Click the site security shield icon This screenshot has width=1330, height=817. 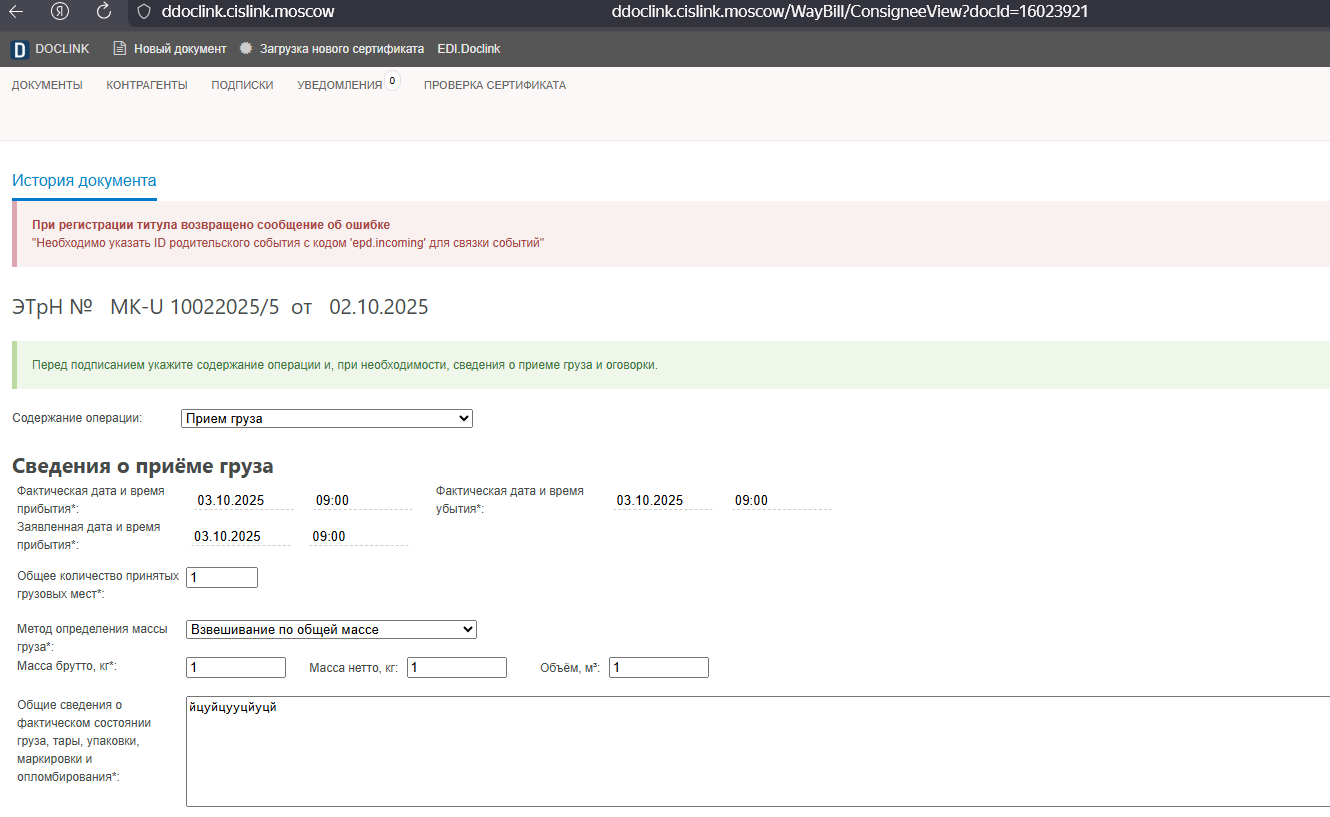pos(143,12)
